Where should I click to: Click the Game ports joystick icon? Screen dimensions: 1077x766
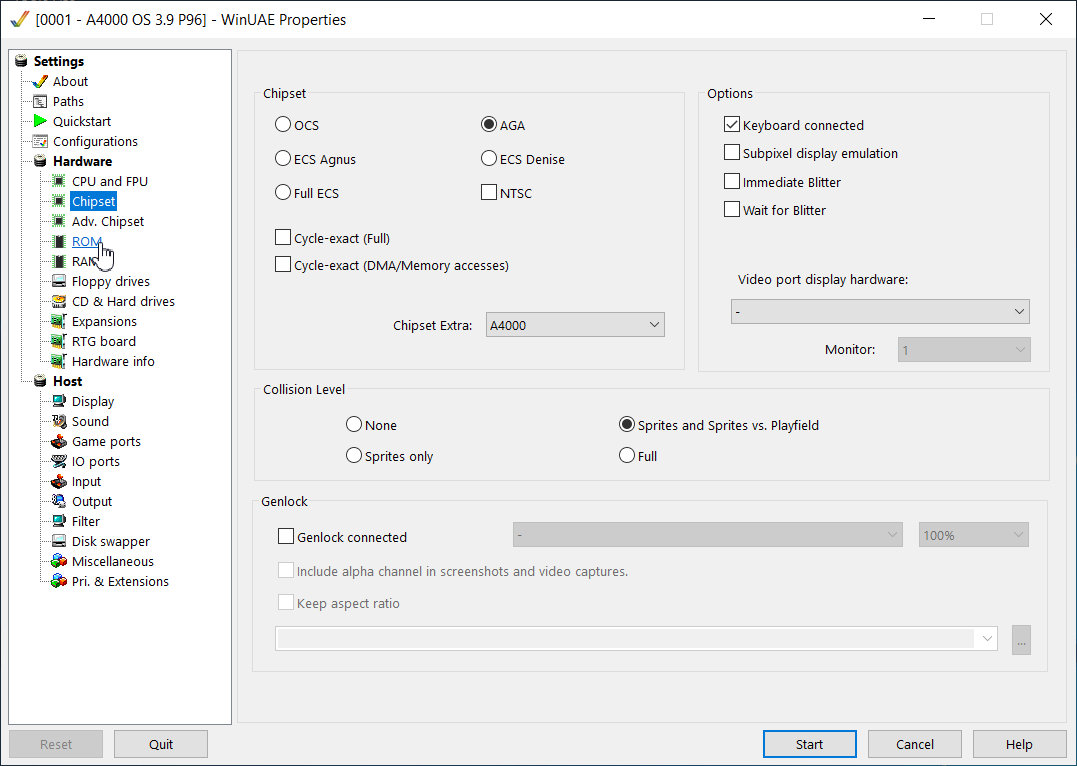[60, 441]
